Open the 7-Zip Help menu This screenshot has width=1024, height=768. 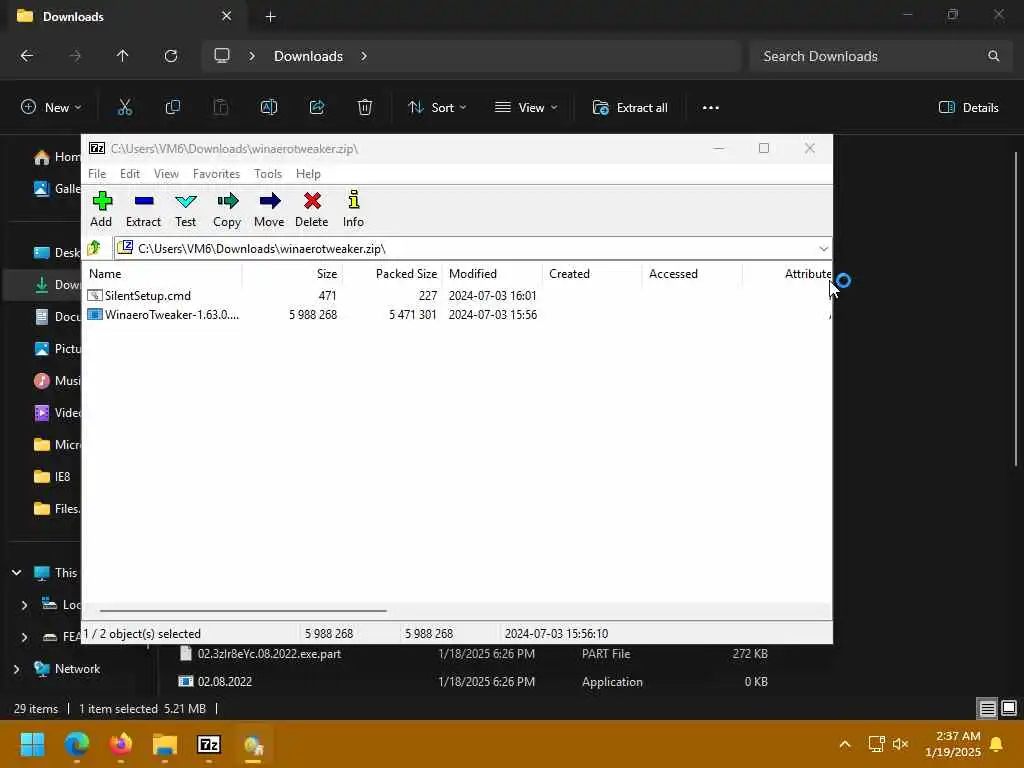308,174
